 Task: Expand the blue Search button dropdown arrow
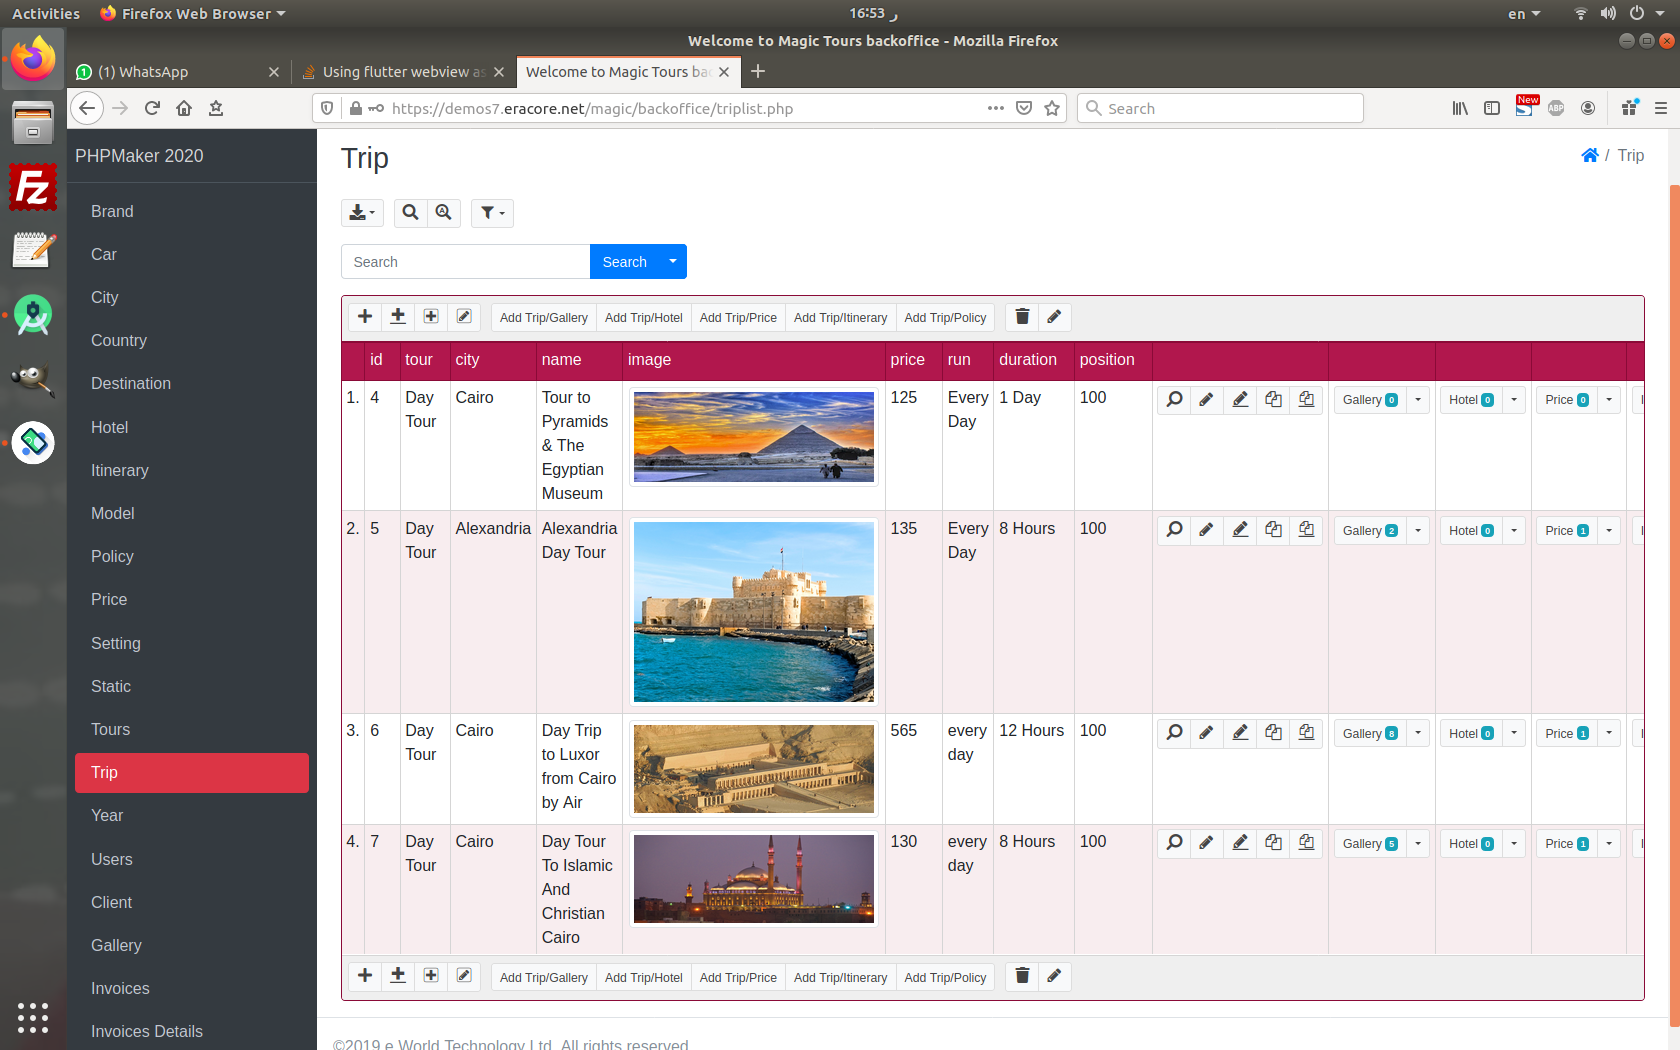point(673,262)
